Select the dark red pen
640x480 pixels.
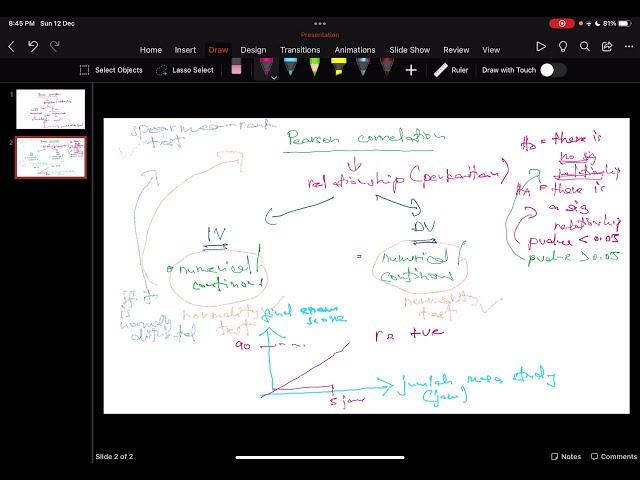pos(387,67)
